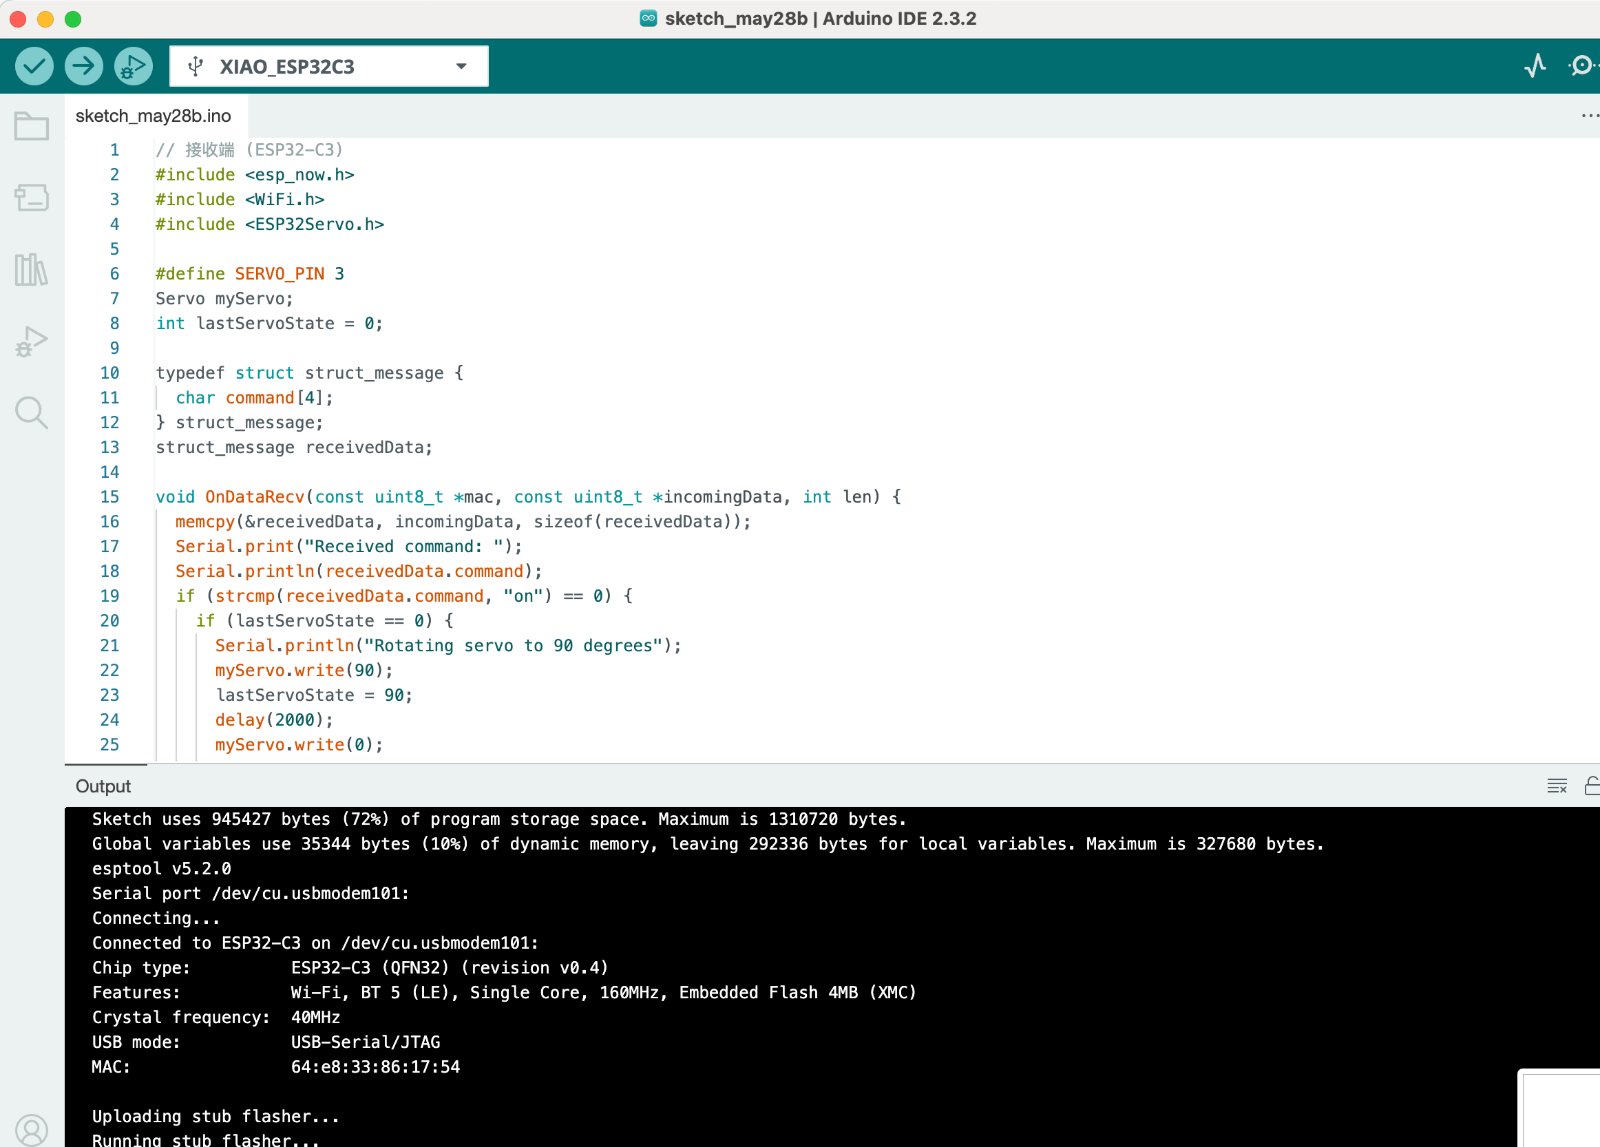This screenshot has height=1147, width=1600.
Task: Click the 'Connected to ESP32-C3' output line
Action: pyautogui.click(x=315, y=944)
